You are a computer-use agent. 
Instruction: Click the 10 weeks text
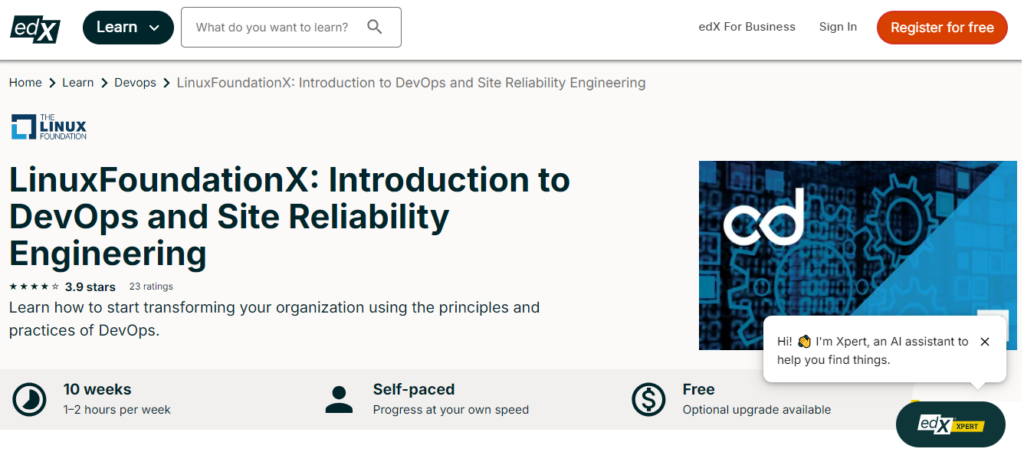[x=97, y=390]
